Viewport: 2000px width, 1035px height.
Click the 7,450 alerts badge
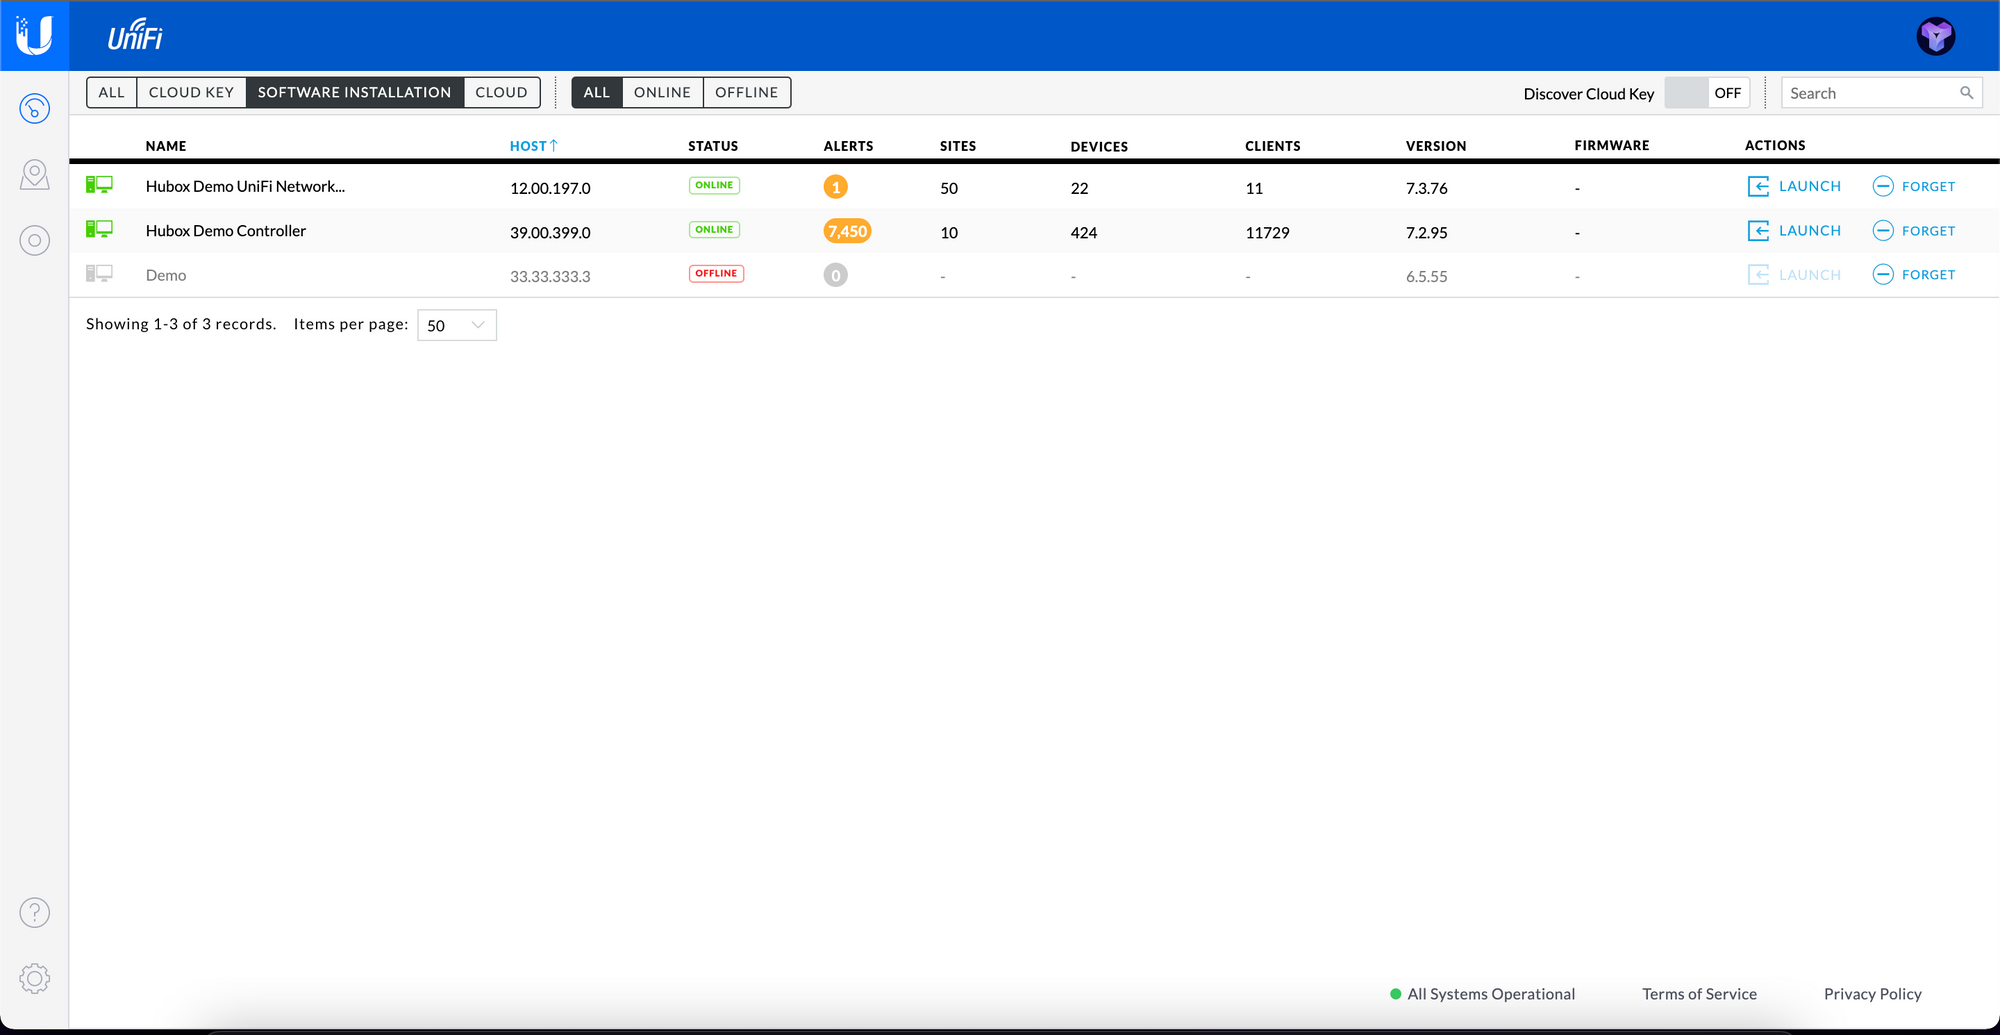847,231
